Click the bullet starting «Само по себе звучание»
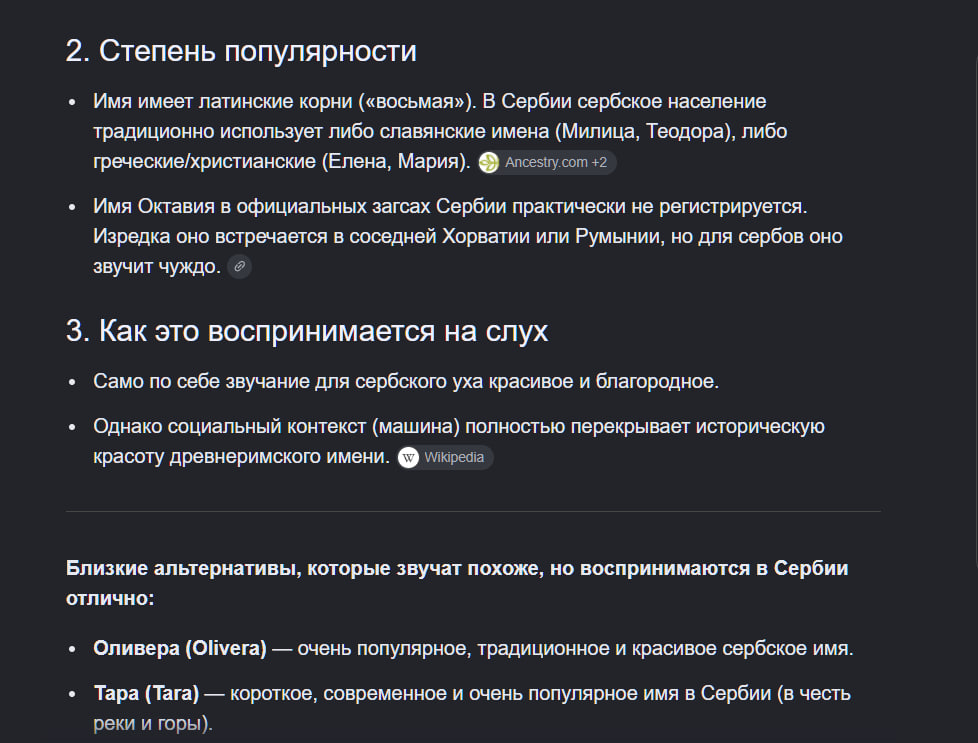978x743 pixels. 406,381
